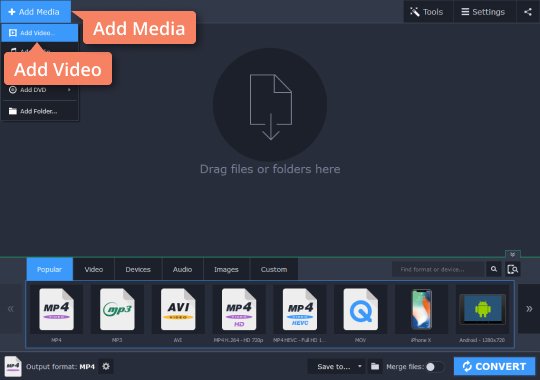Click the Save to button

pyautogui.click(x=333, y=367)
